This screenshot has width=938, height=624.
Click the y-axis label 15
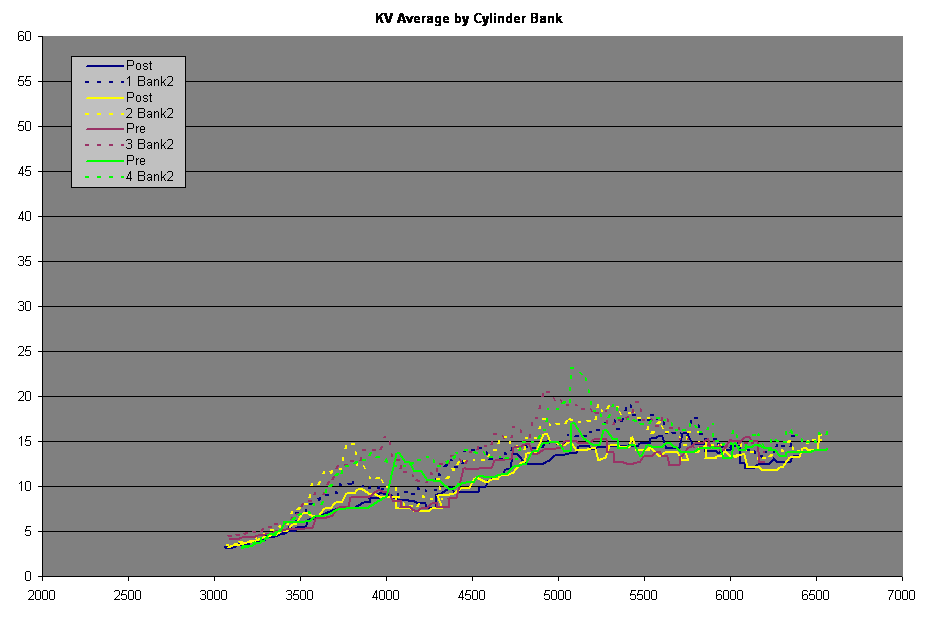(25, 442)
